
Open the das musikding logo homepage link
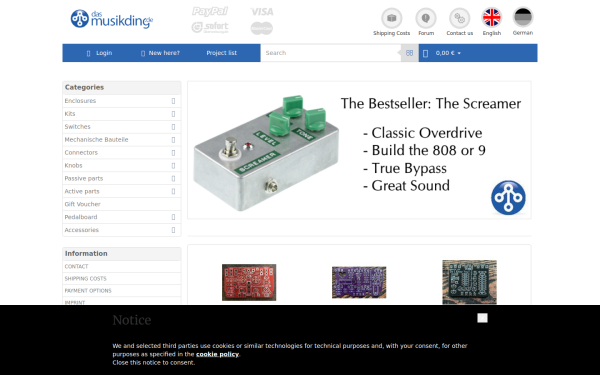(x=112, y=19)
